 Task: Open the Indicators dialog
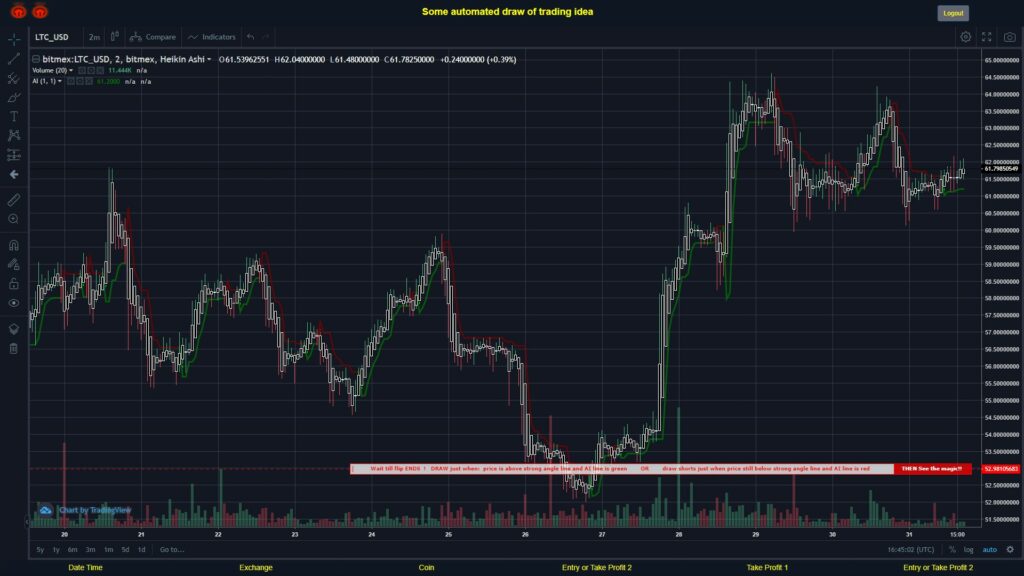point(212,37)
